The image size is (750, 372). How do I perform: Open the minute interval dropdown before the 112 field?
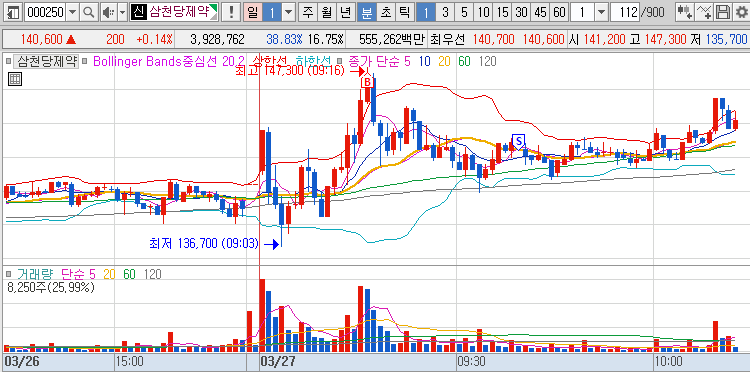pyautogui.click(x=601, y=12)
